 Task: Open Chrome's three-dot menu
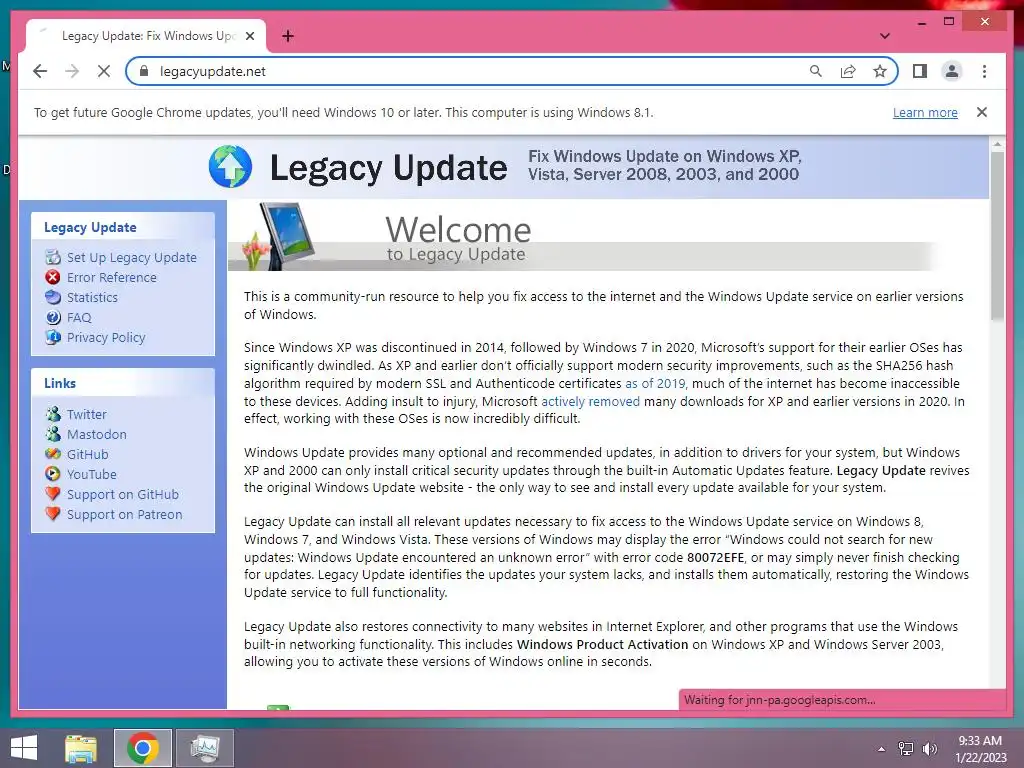coord(984,71)
